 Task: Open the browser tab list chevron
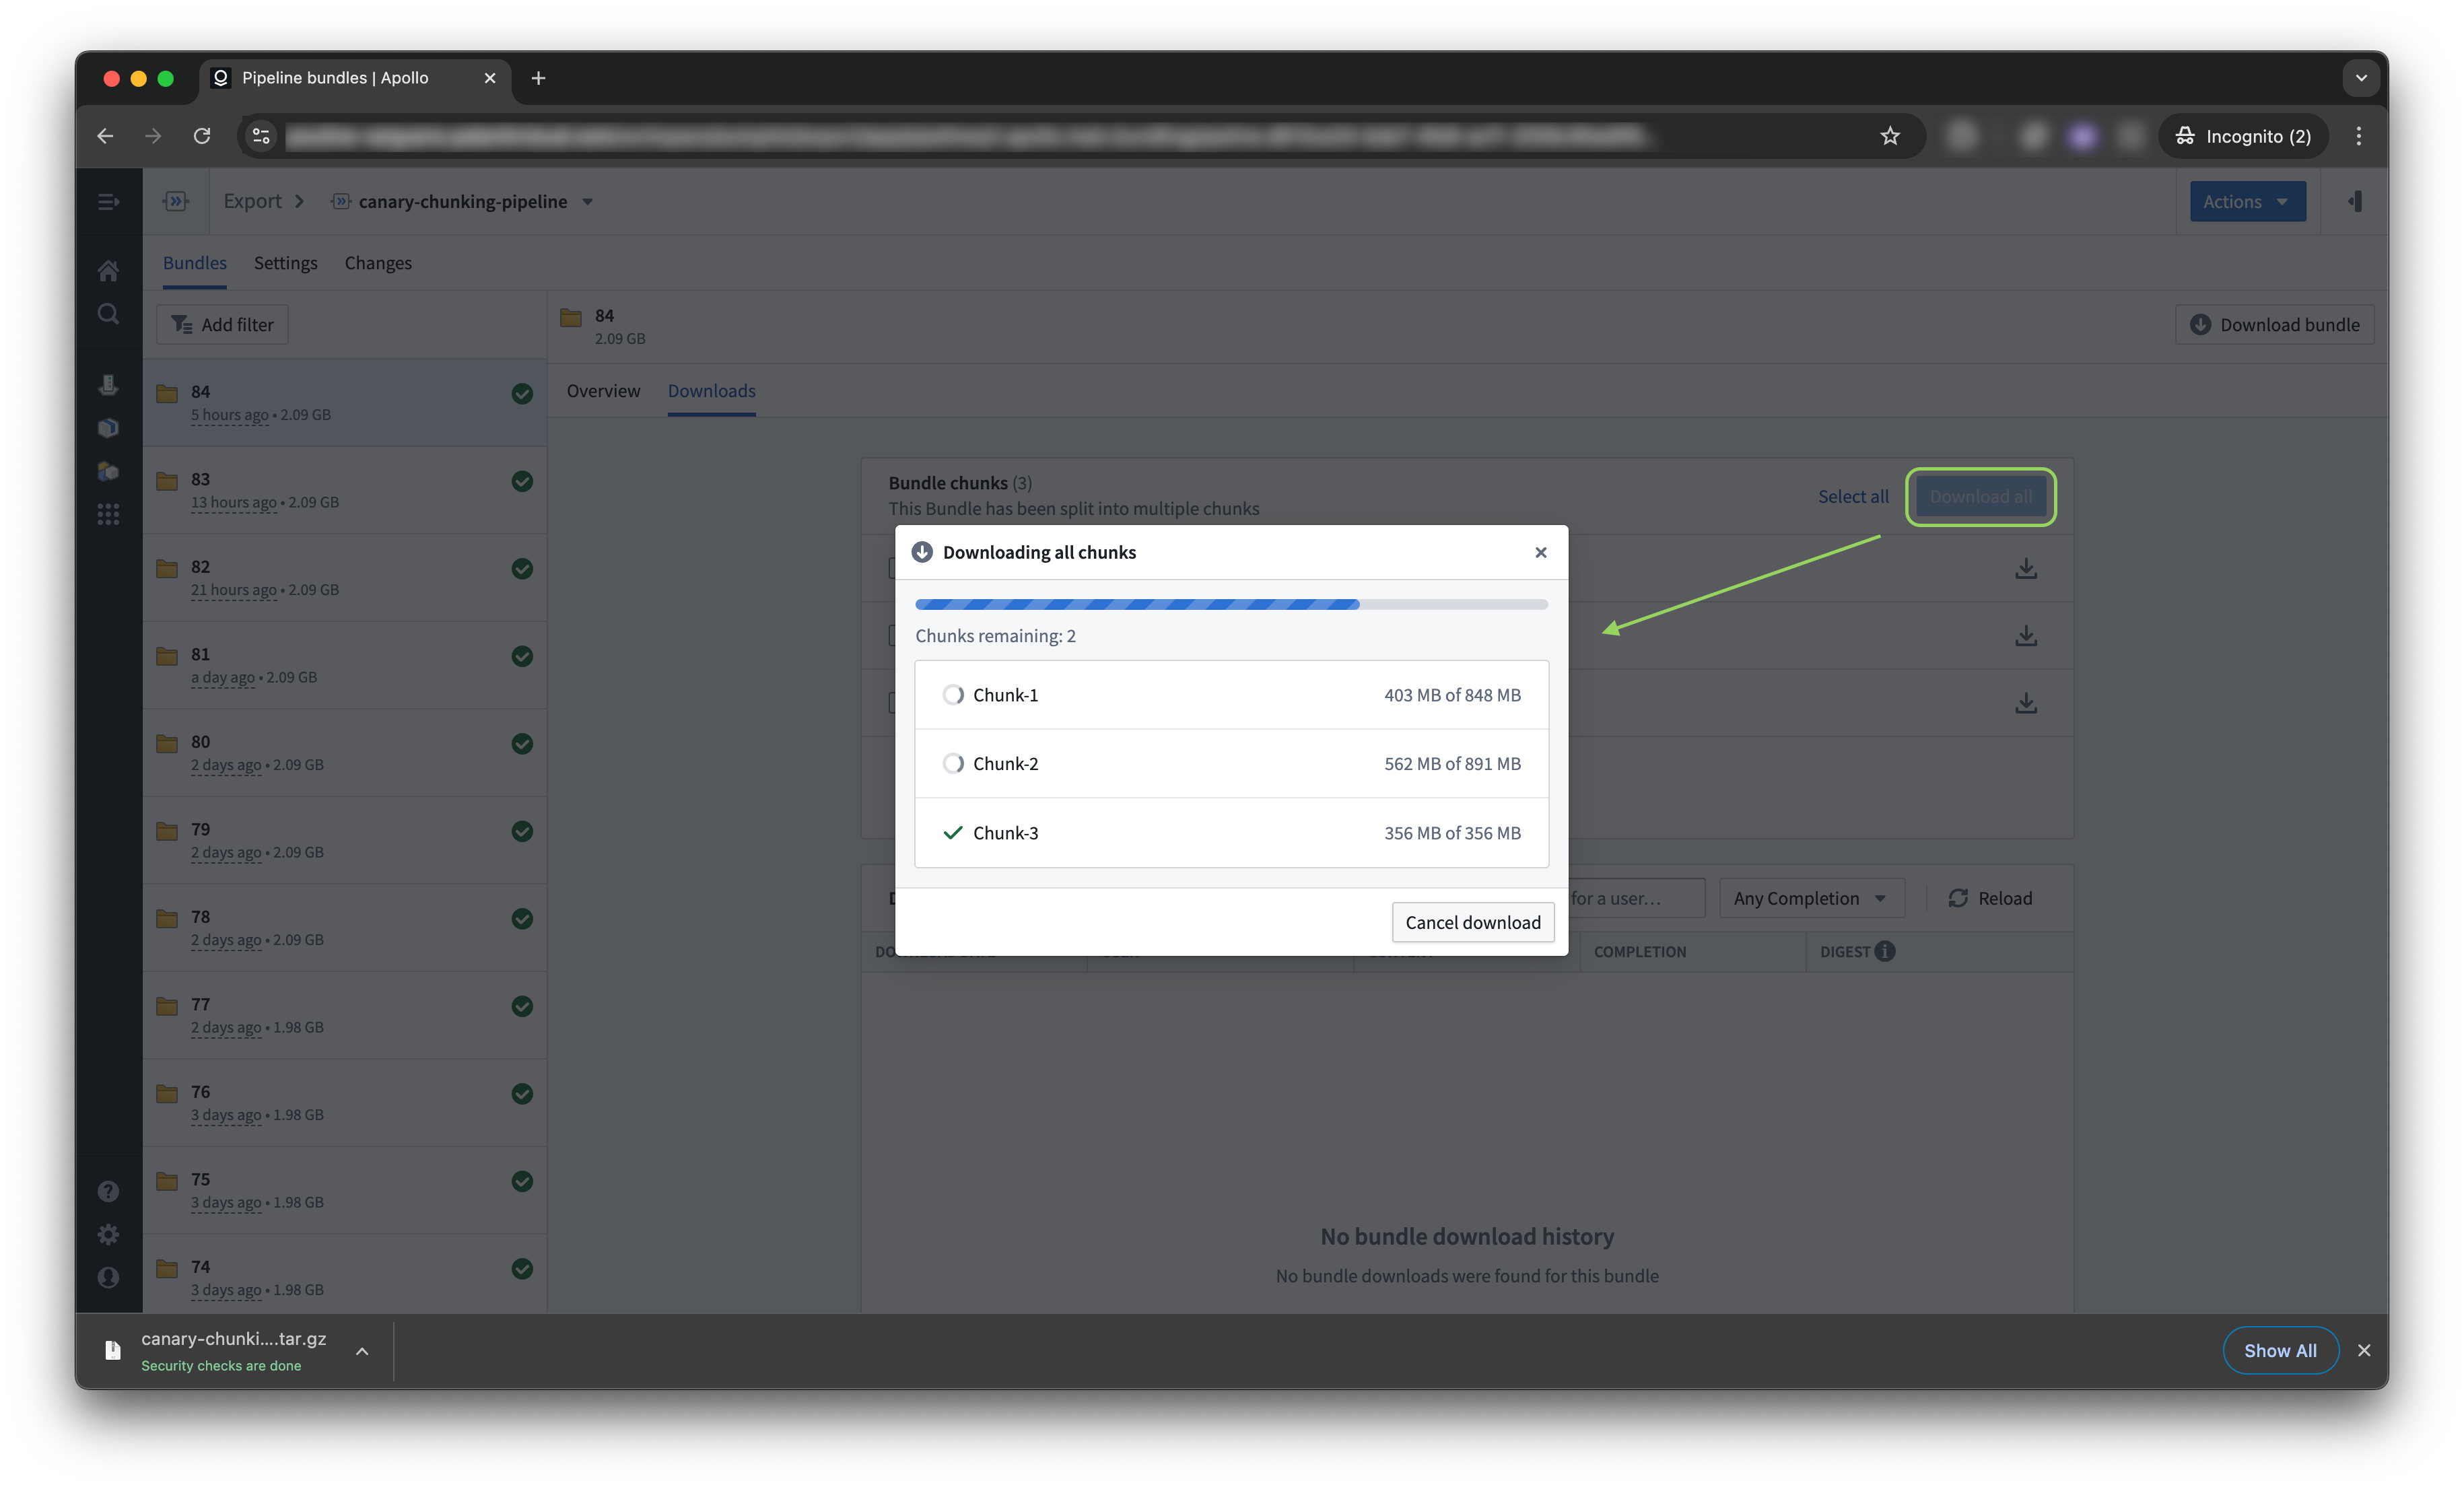(x=2360, y=78)
